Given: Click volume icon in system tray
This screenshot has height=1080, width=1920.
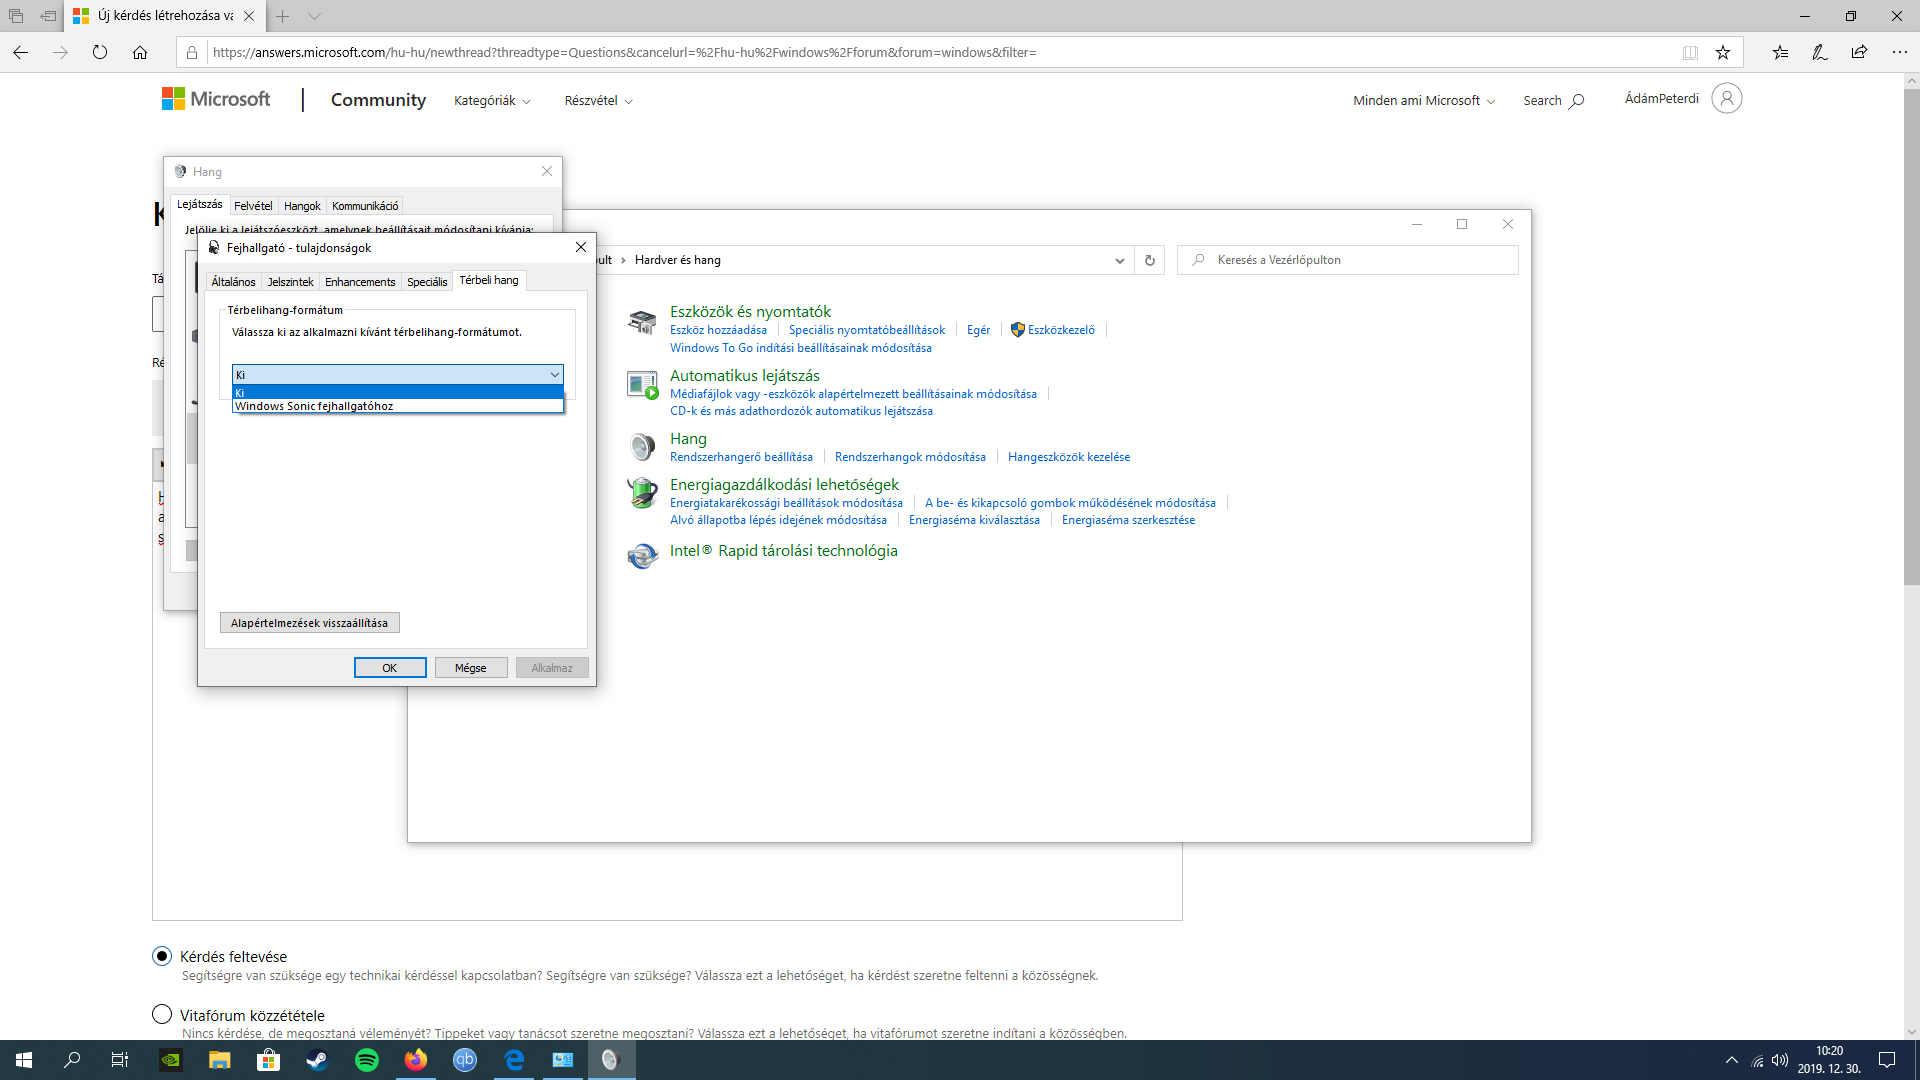Looking at the screenshot, I should [x=1780, y=1060].
